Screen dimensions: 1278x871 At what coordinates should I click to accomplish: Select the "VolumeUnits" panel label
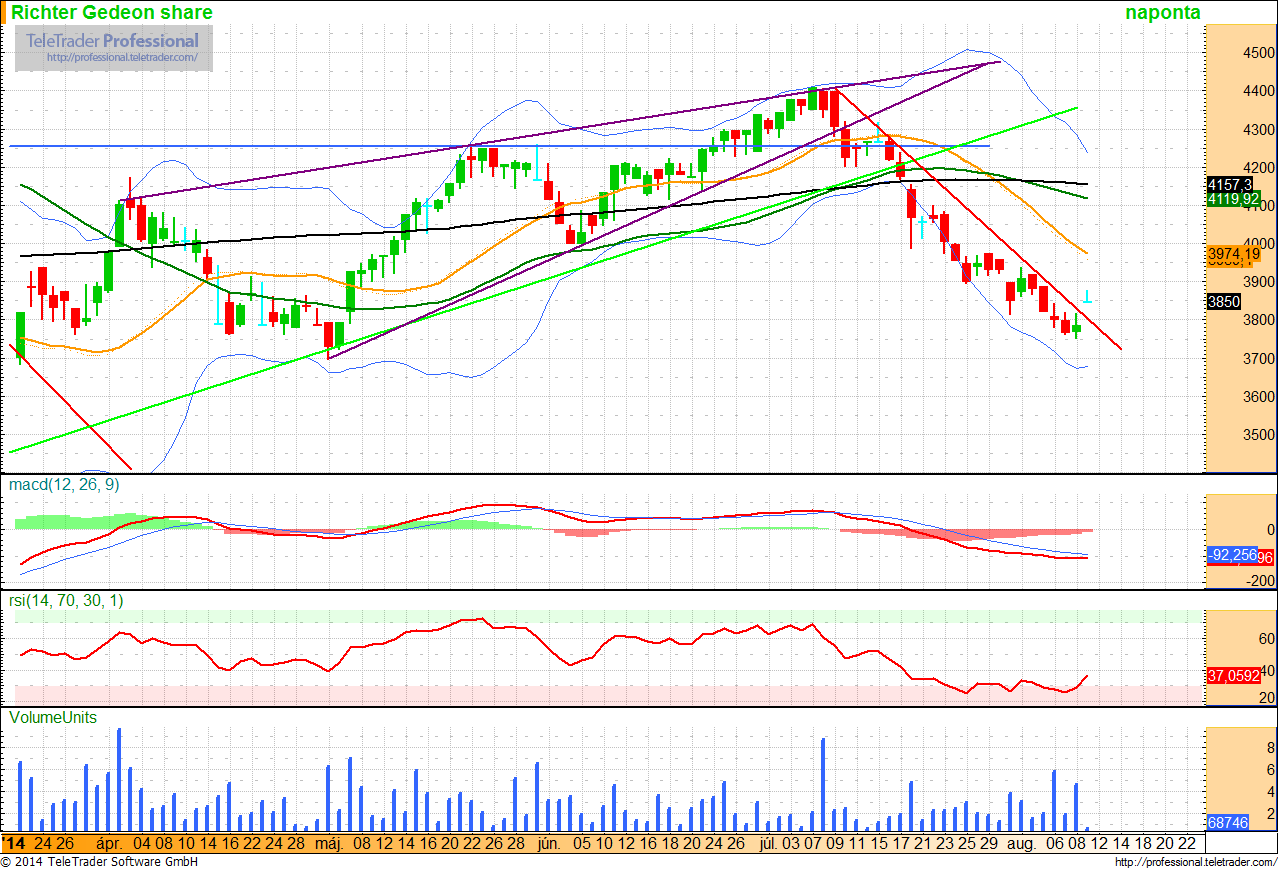click(x=52, y=717)
